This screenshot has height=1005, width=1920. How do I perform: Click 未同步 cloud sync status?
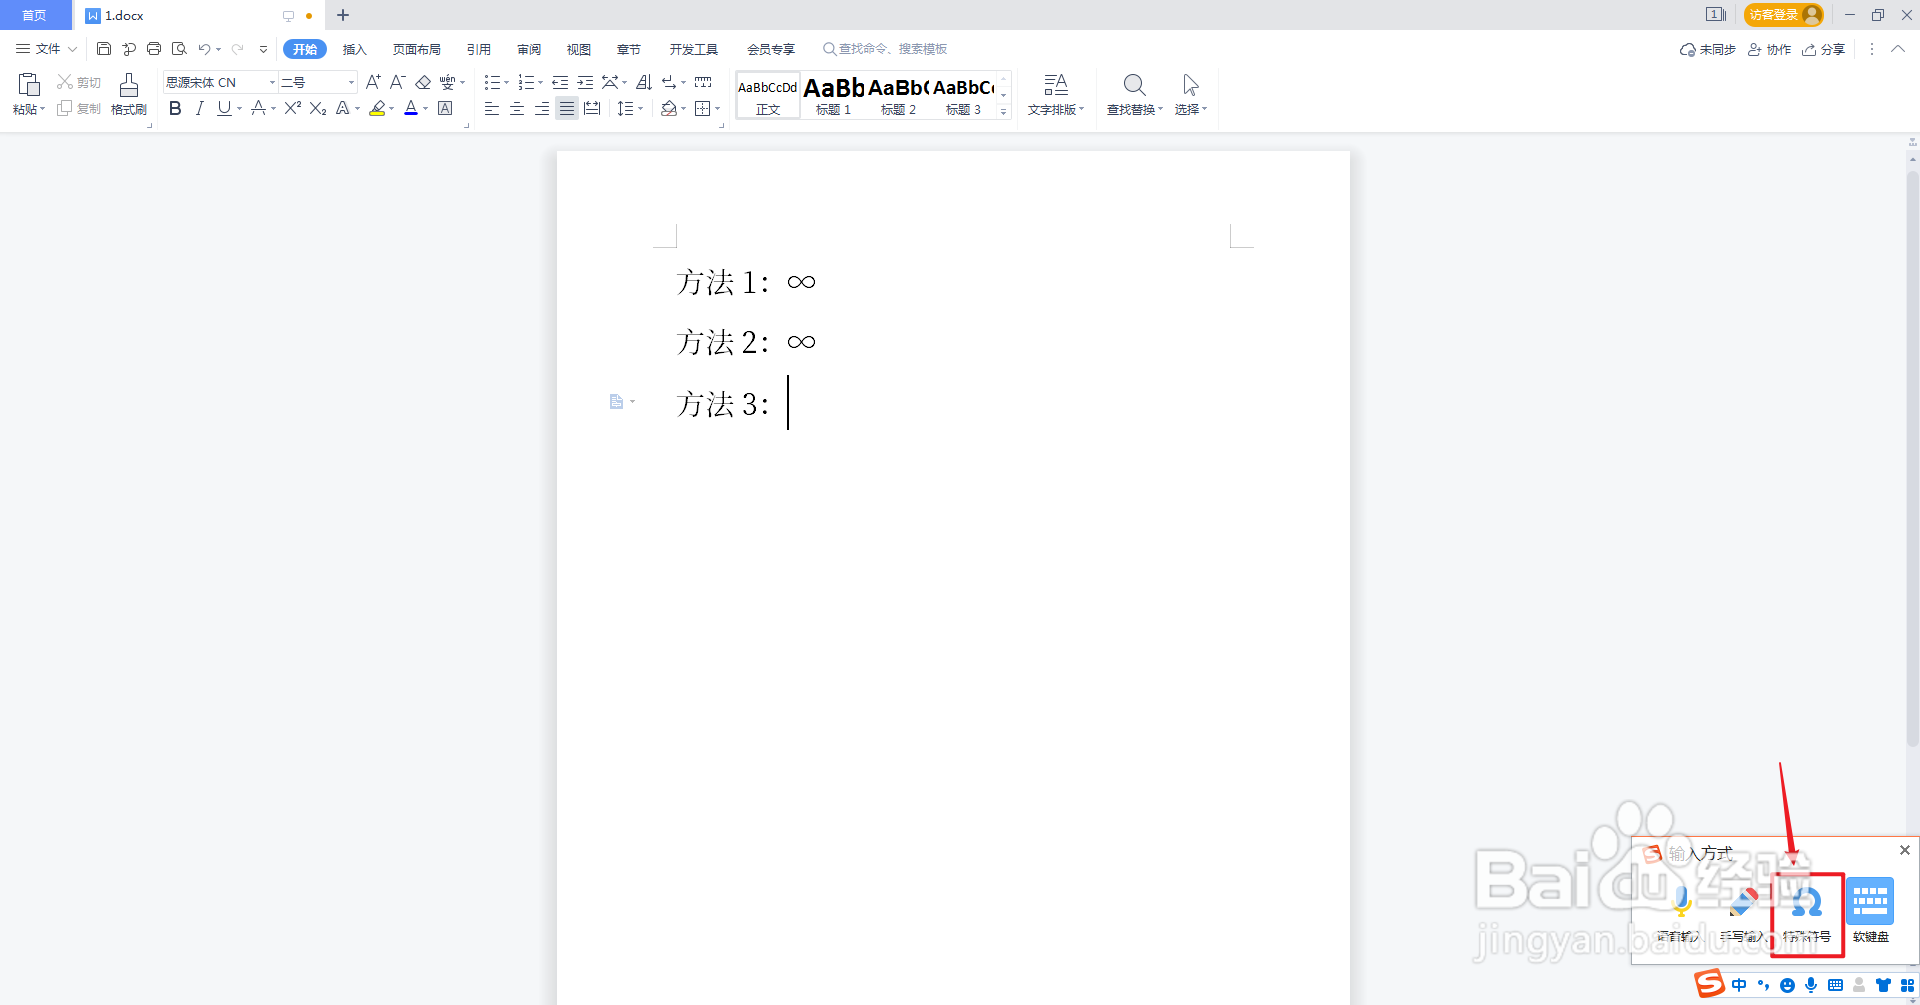click(1708, 49)
